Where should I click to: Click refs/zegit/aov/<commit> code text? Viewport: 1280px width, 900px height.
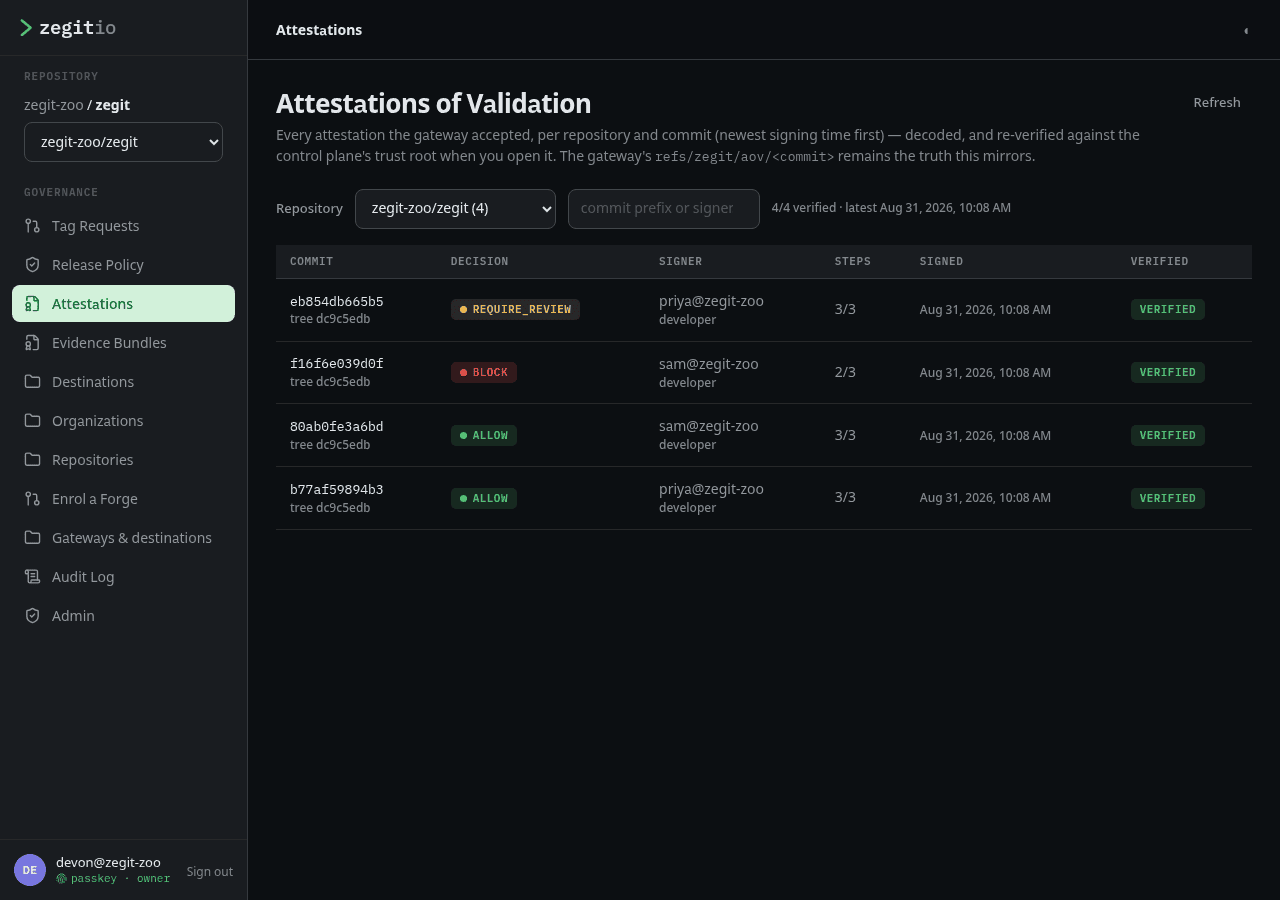744,157
